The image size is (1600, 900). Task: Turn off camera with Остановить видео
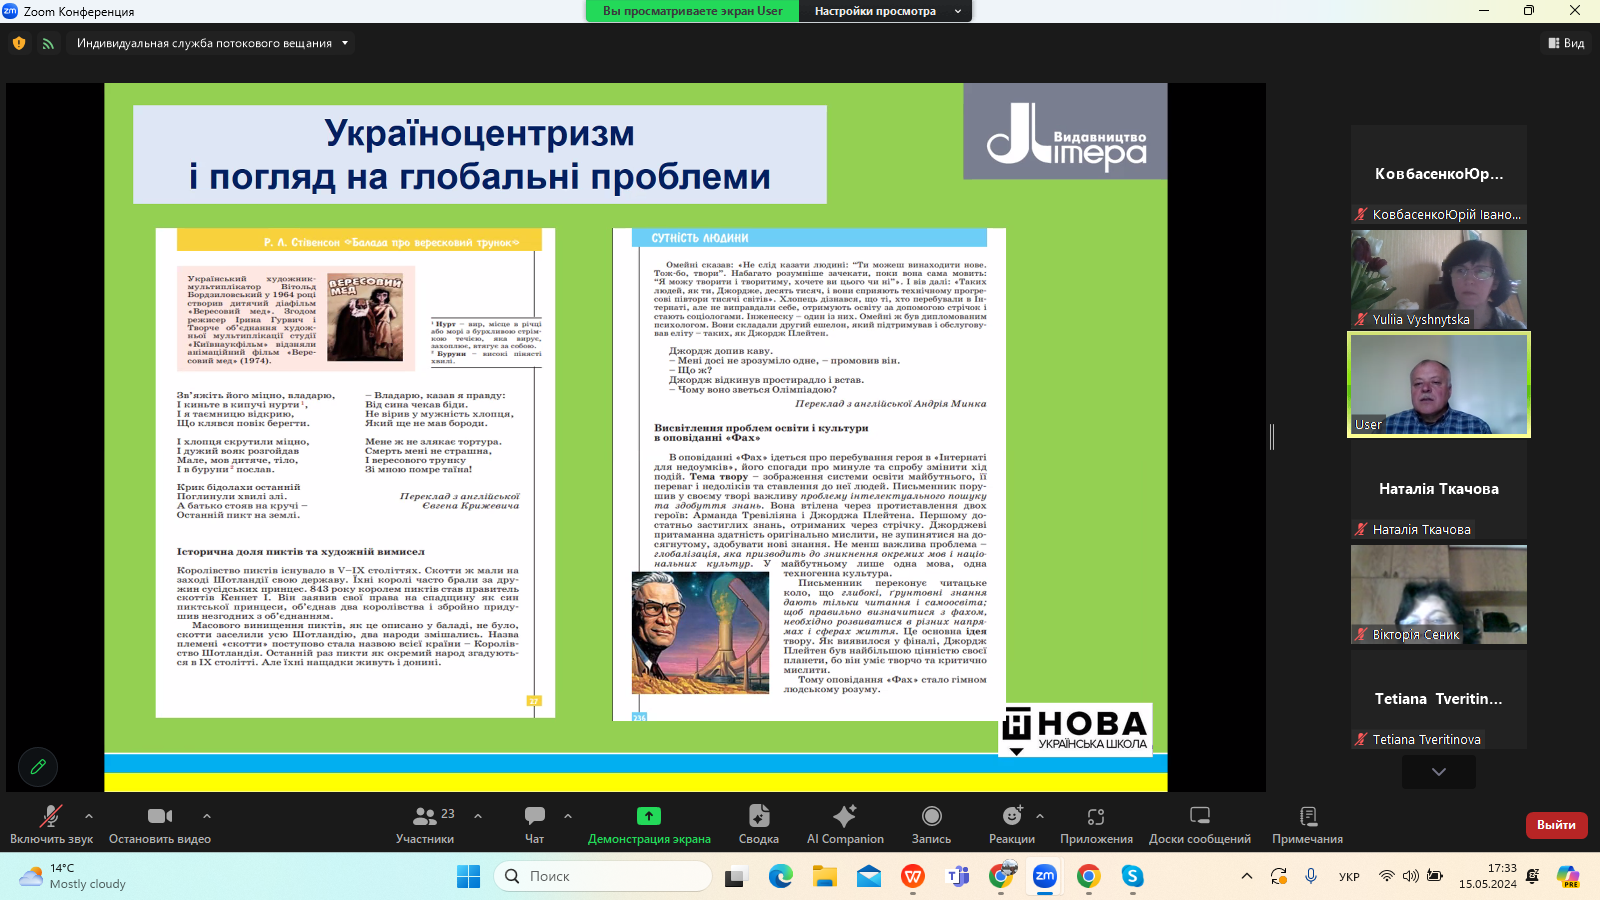(160, 817)
